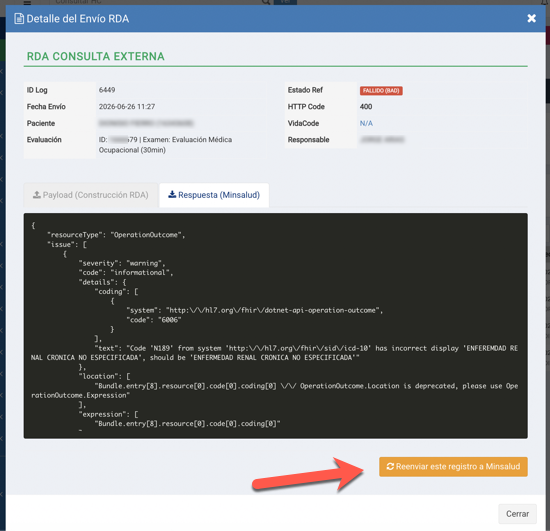Click the Estado Ref label
The height and width of the screenshot is (531, 550).
(x=305, y=90)
